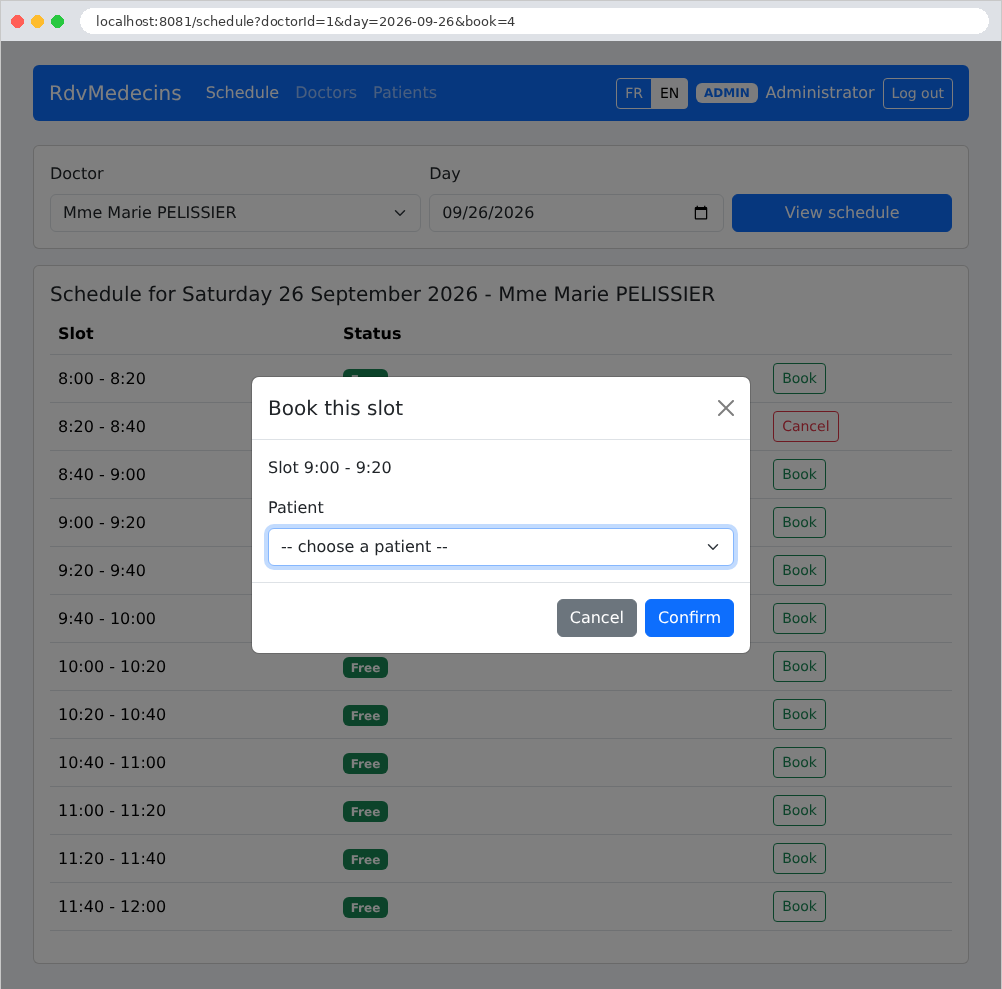Book the 10:40 - 11:00 slot

tap(799, 762)
